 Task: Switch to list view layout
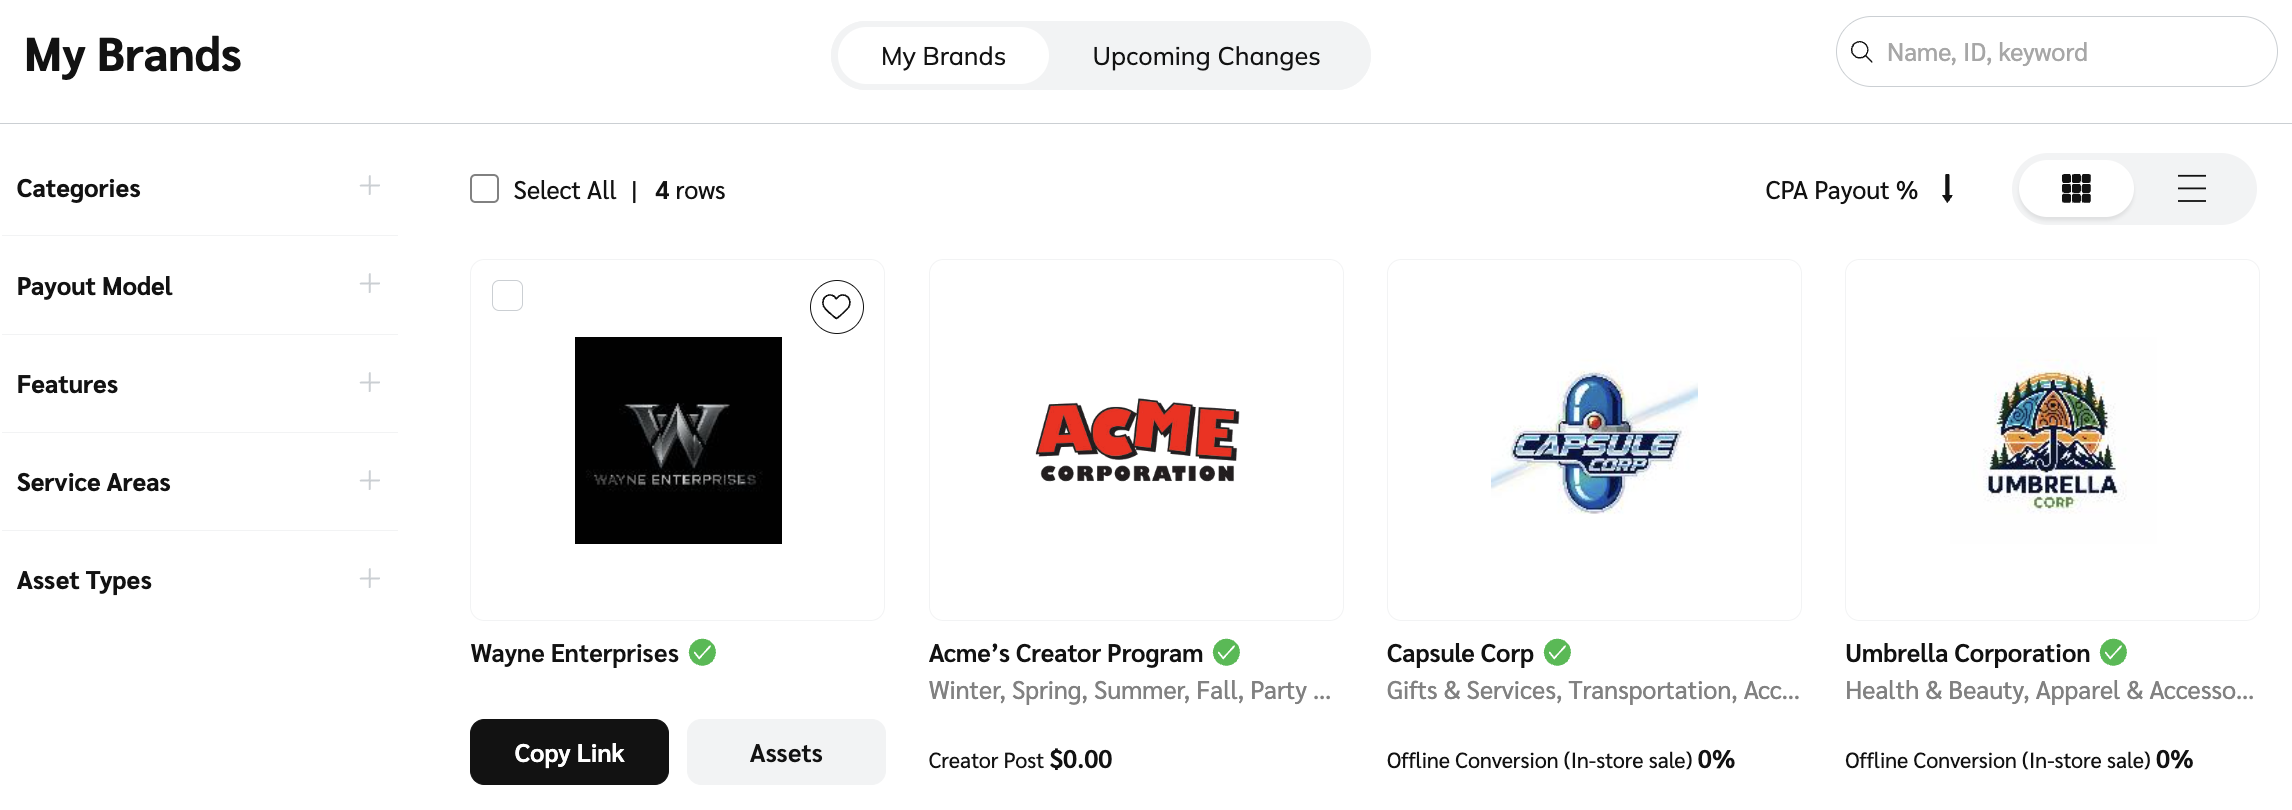coord(2191,189)
